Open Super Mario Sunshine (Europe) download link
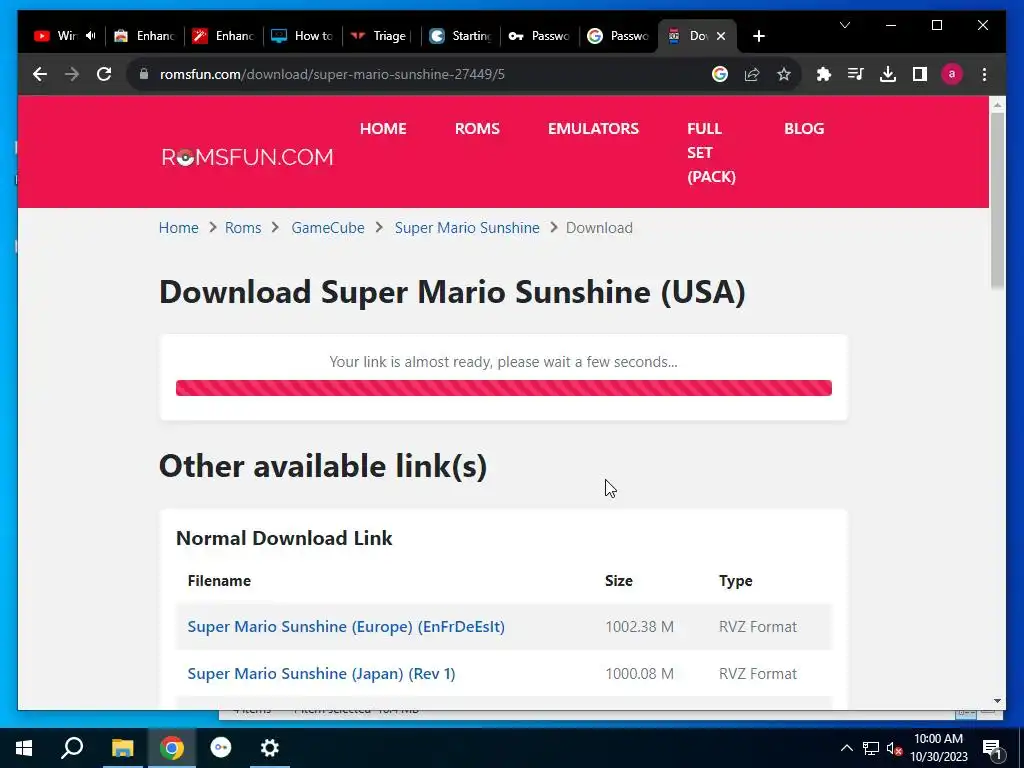This screenshot has width=1024, height=768. [x=346, y=627]
